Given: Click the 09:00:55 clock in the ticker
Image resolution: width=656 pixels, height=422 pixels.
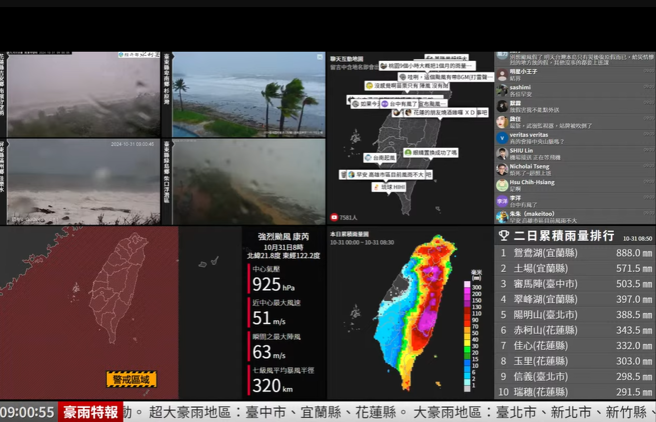Looking at the screenshot, I should tap(28, 412).
